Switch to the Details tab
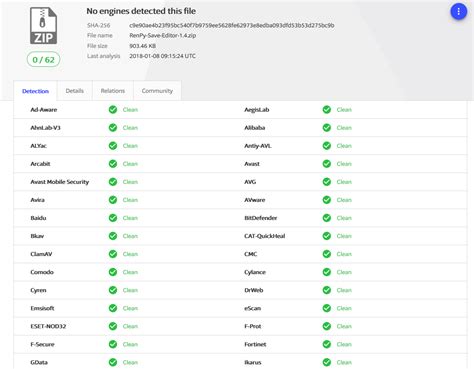474x369 pixels. [x=75, y=91]
